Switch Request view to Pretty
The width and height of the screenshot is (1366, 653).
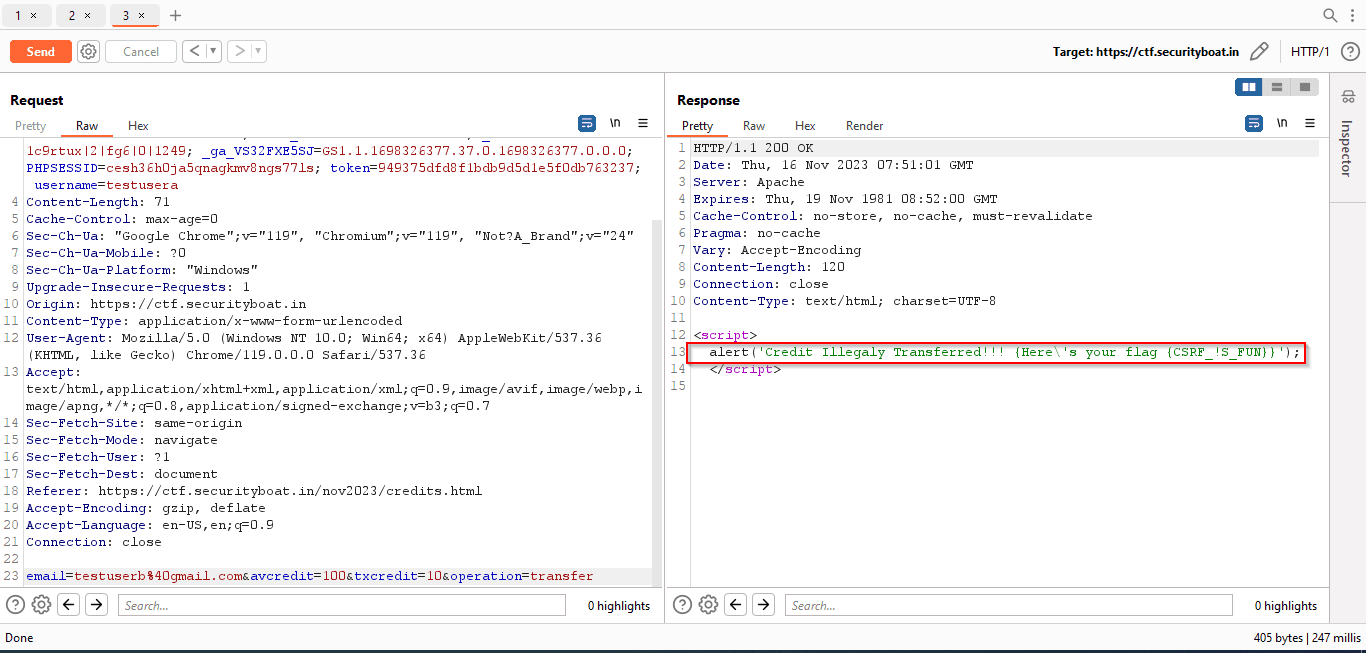point(30,126)
